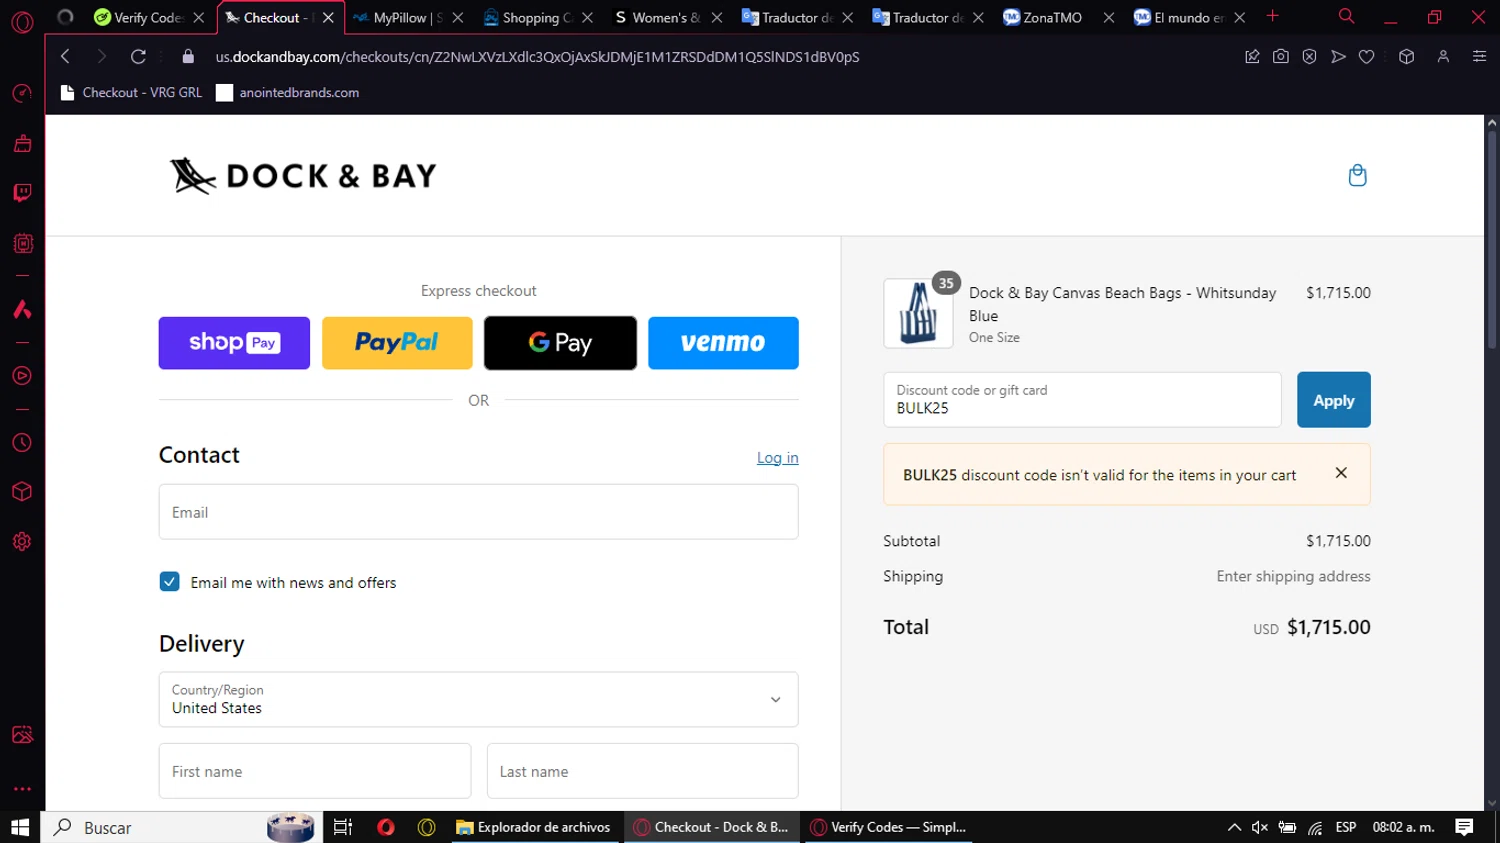
Task: Apply the discount code
Action: point(1334,400)
